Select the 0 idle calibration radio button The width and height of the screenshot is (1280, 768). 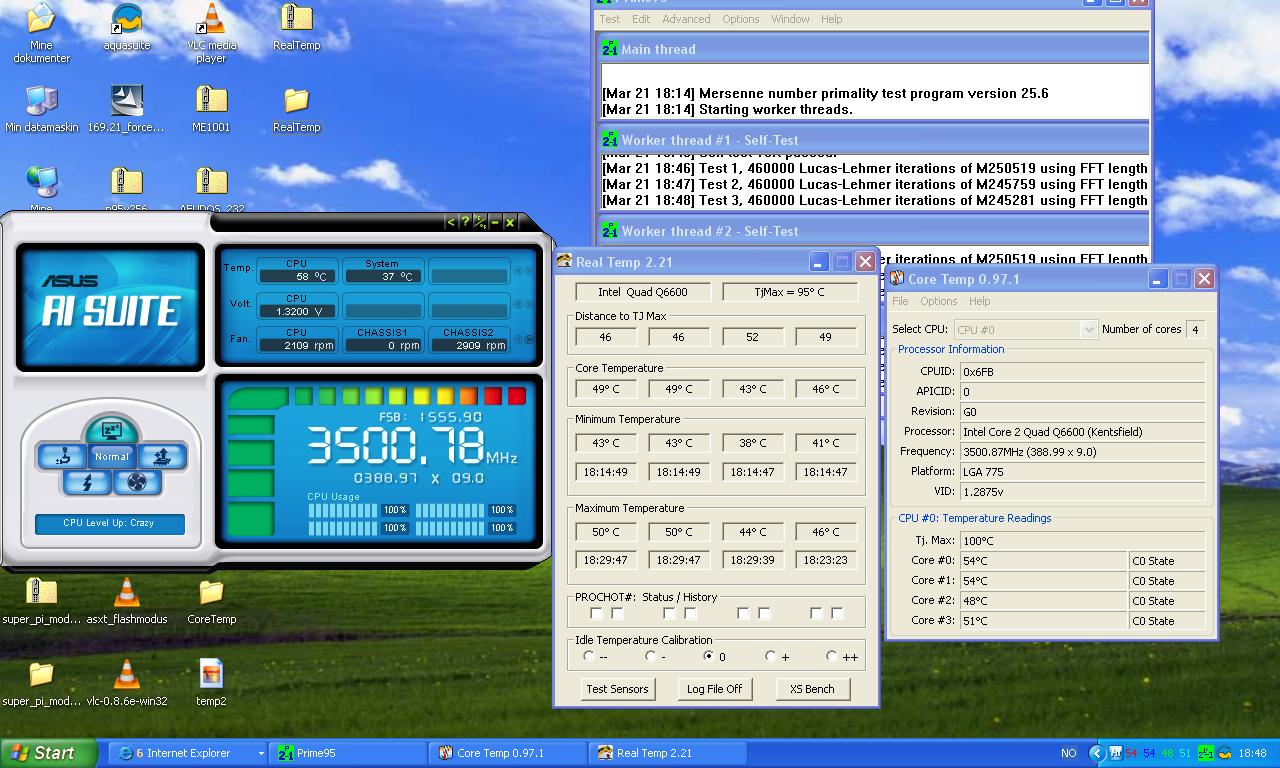tap(709, 656)
